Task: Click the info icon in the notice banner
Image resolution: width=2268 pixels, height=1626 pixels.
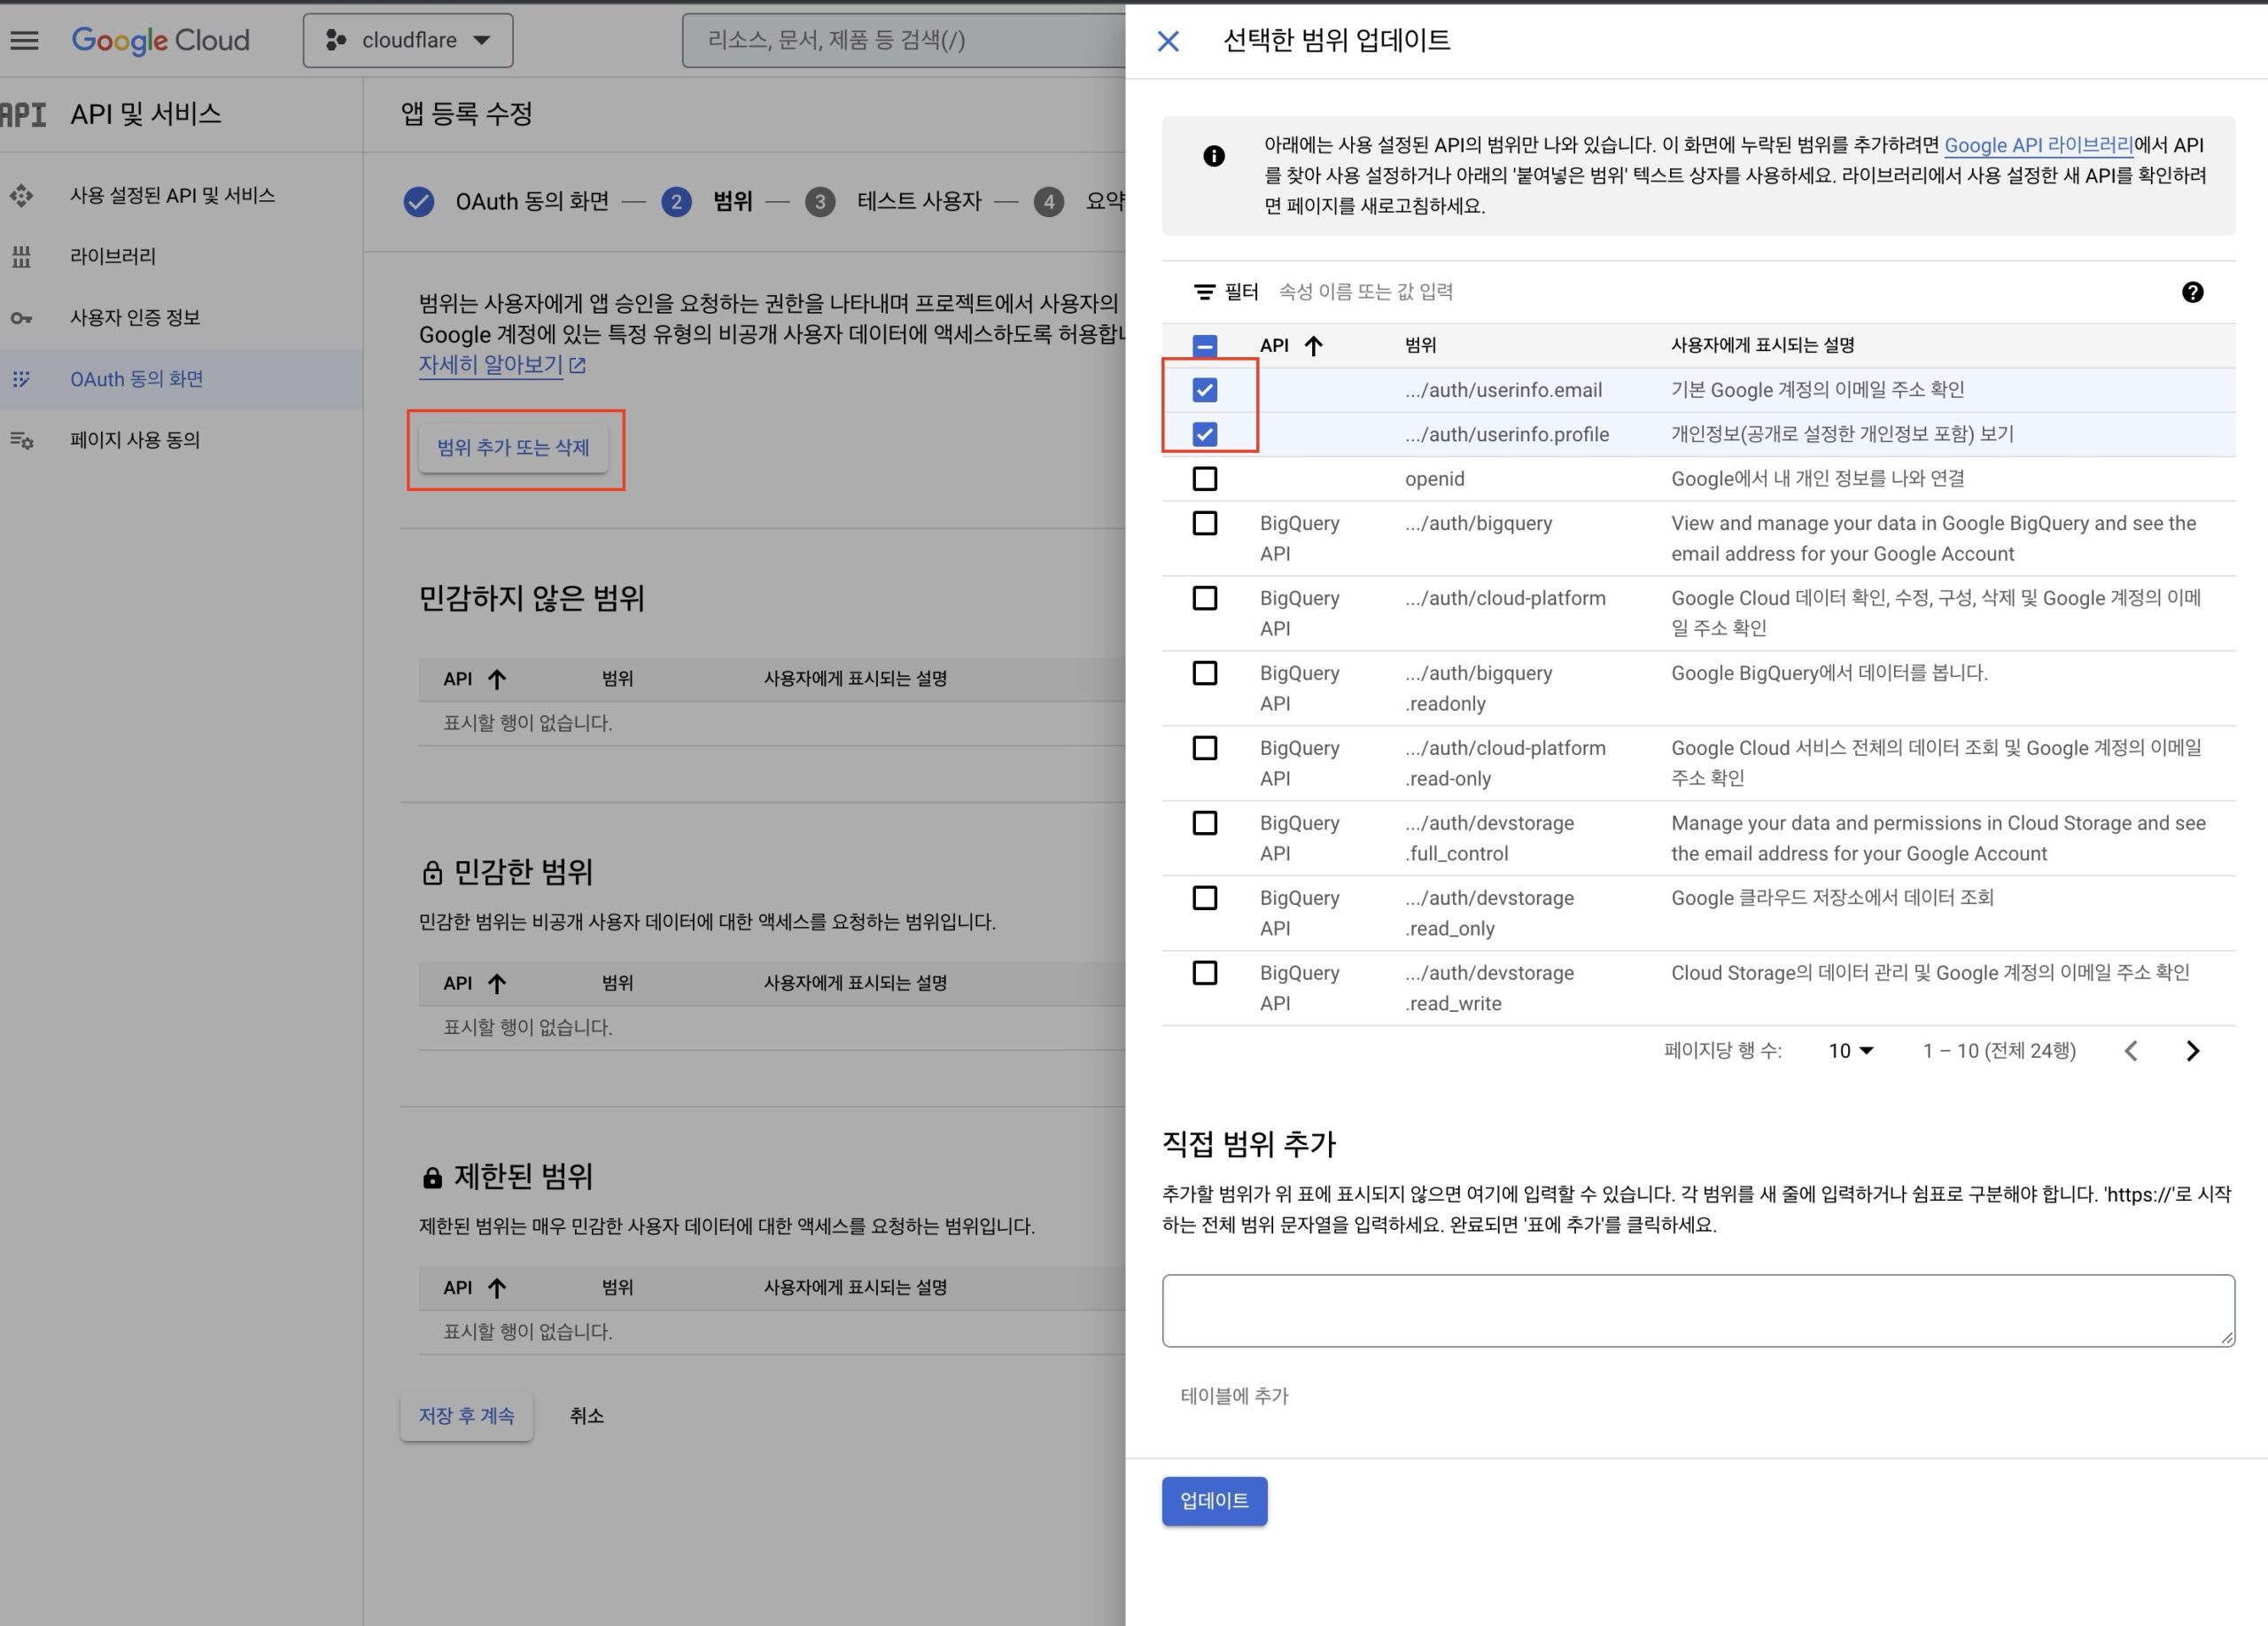Action: (1214, 156)
